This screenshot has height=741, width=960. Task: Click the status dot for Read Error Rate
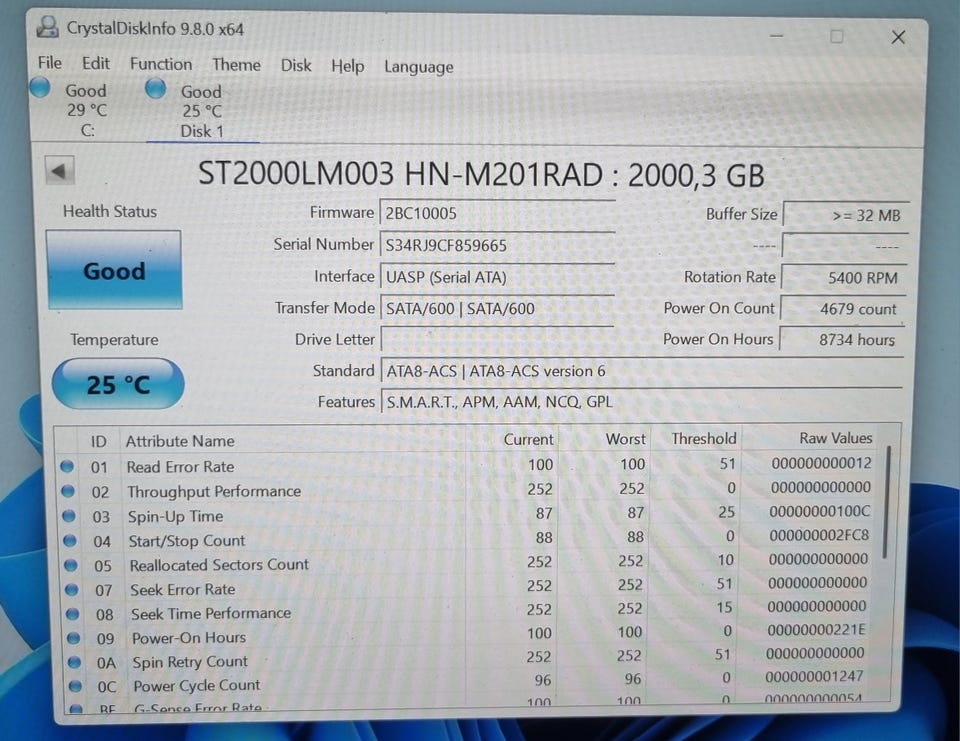click(67, 467)
